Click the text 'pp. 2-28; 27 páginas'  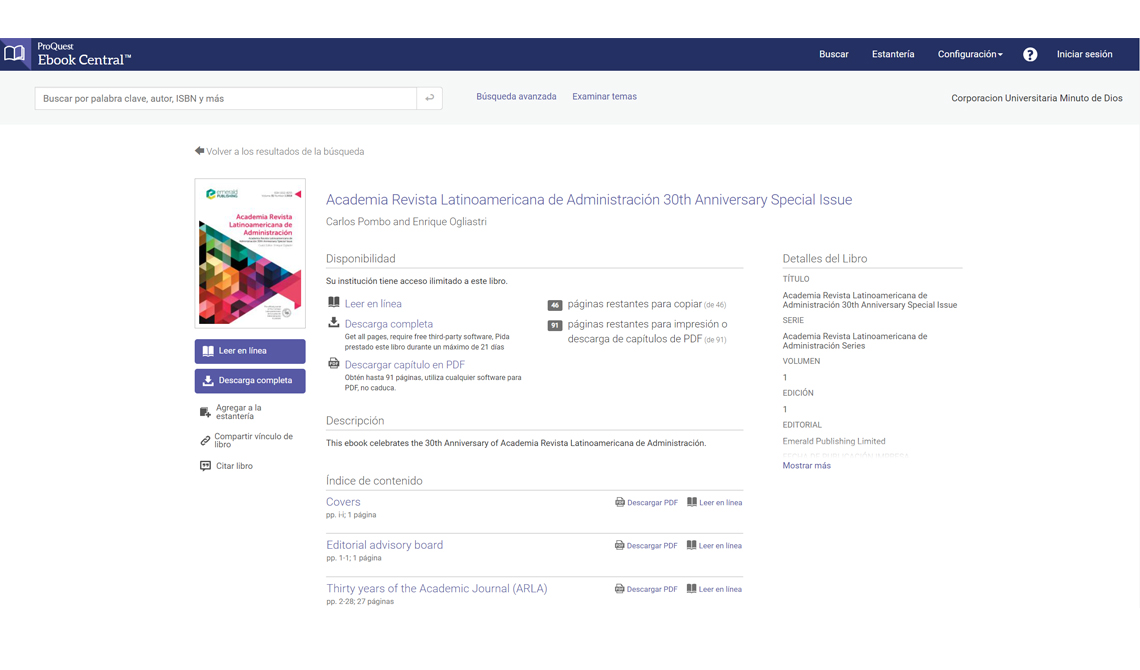360,602
